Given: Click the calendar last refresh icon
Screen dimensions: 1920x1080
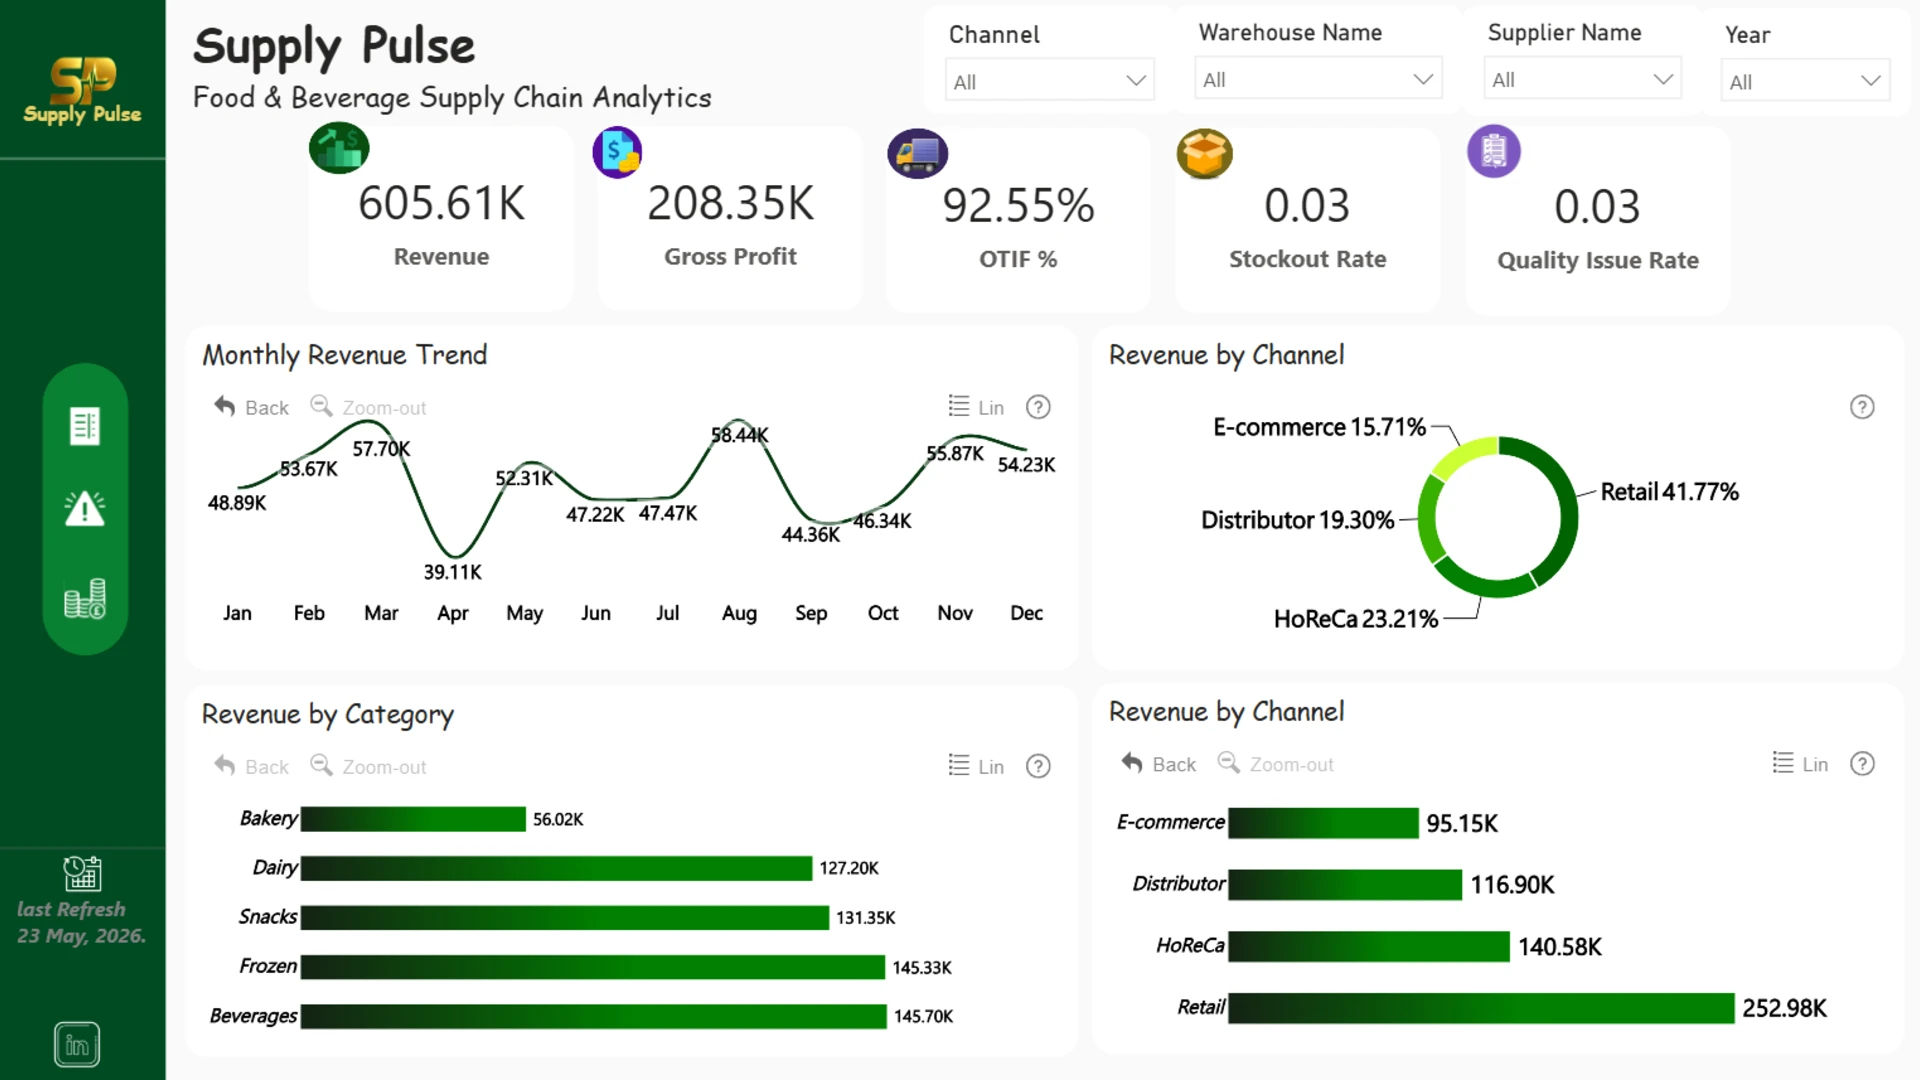Looking at the screenshot, I should click(82, 873).
